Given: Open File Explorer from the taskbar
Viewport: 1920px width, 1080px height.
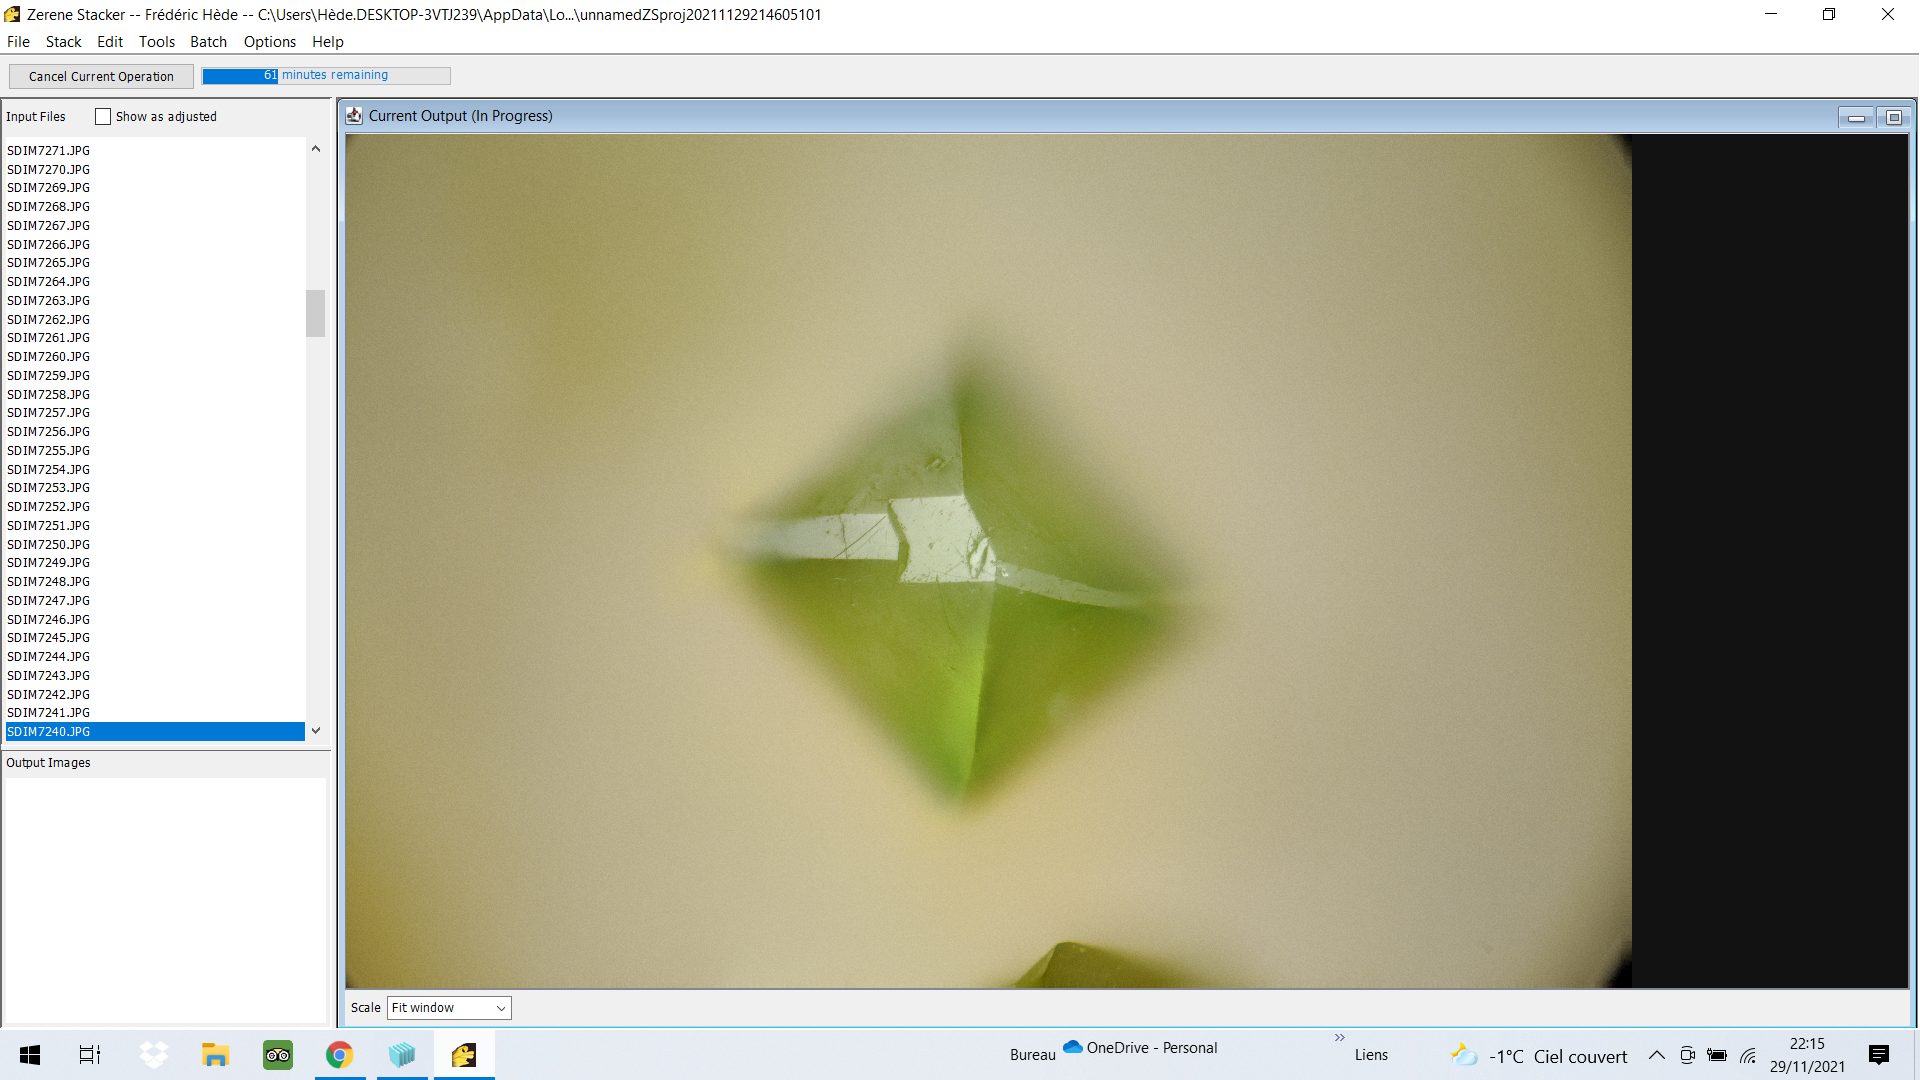Looking at the screenshot, I should (215, 1055).
